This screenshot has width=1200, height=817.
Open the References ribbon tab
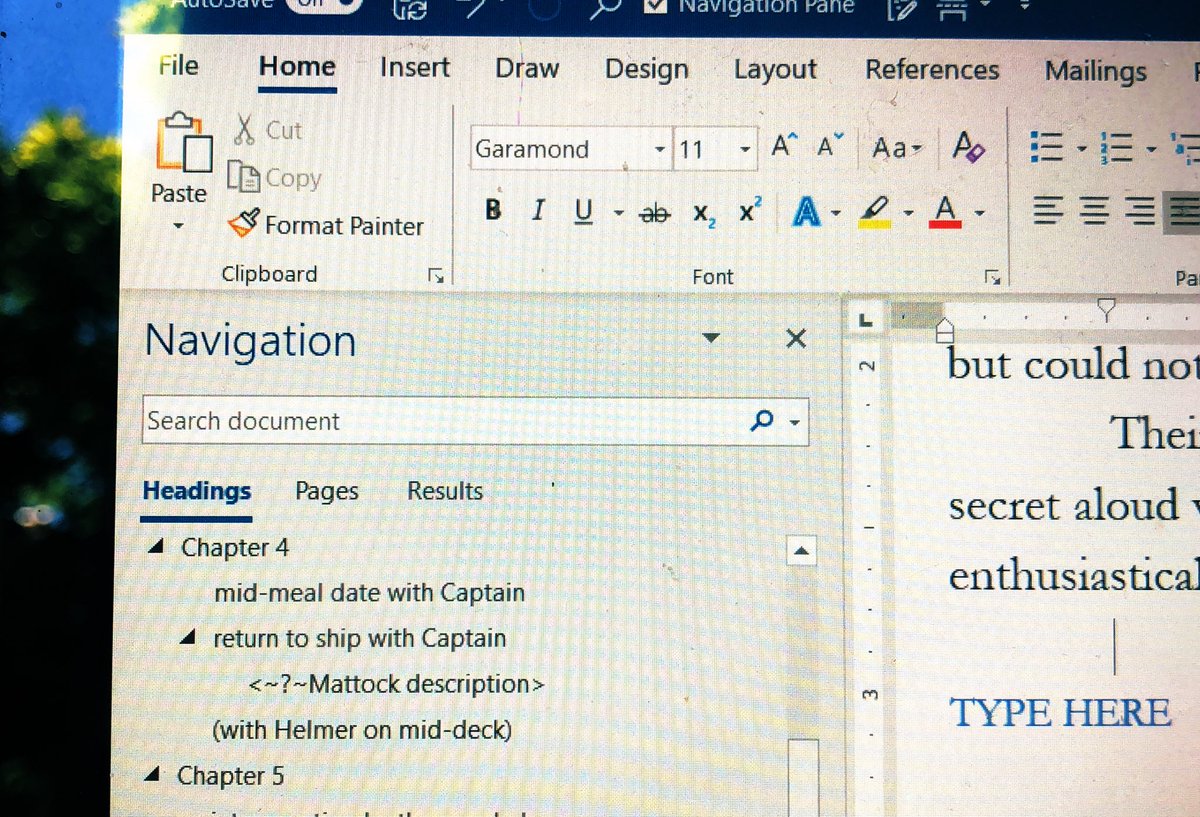click(931, 70)
